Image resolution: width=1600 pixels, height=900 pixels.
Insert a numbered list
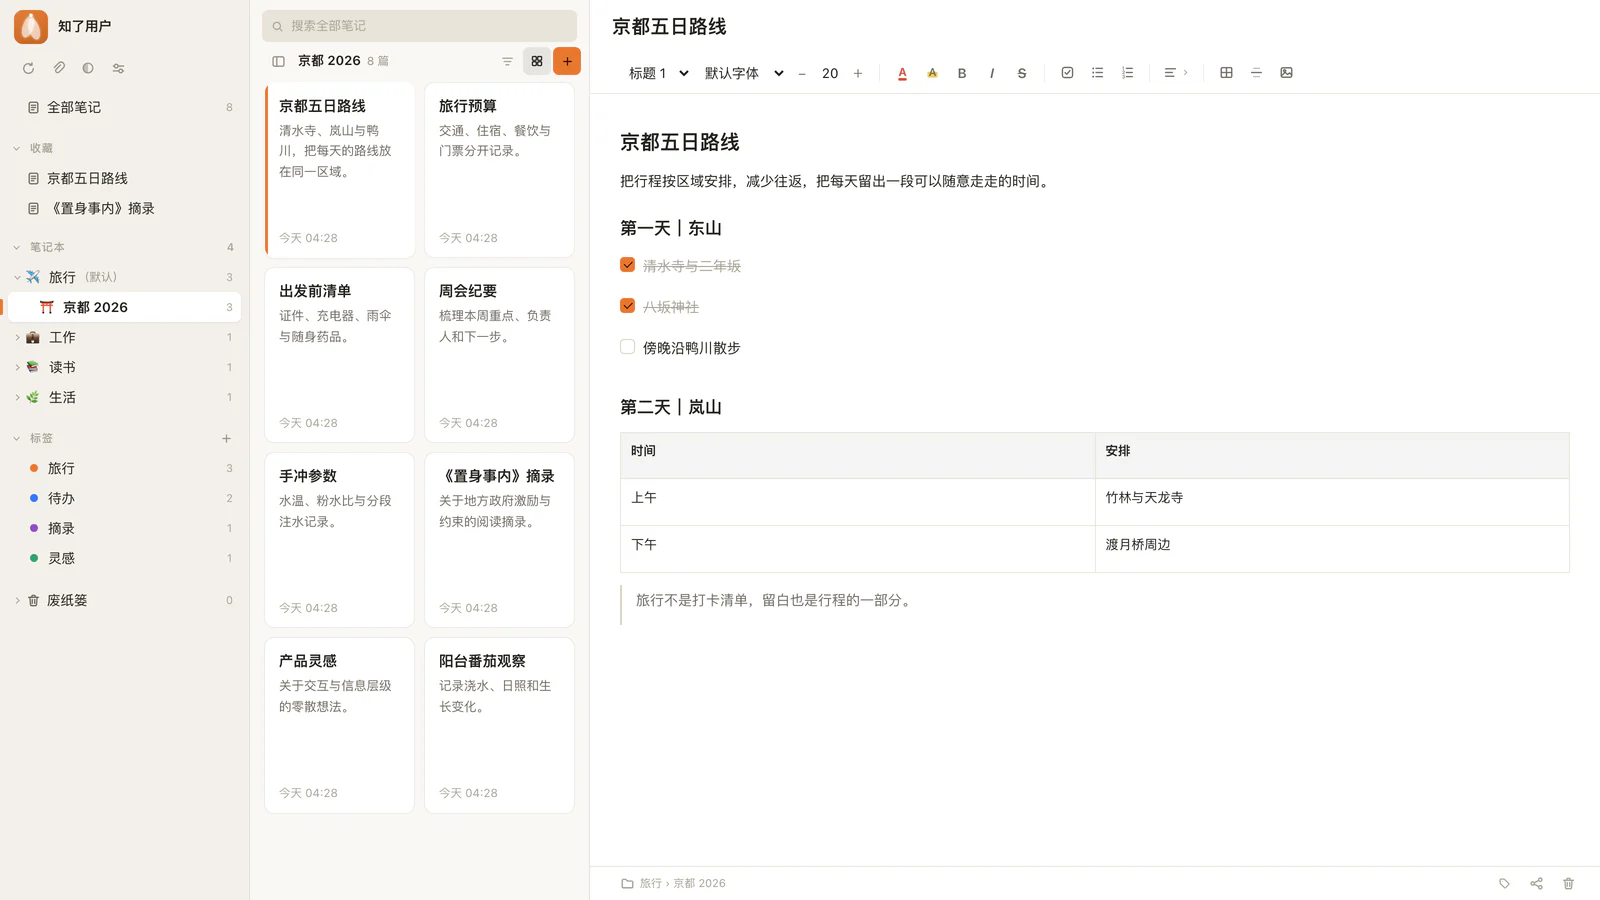1127,73
